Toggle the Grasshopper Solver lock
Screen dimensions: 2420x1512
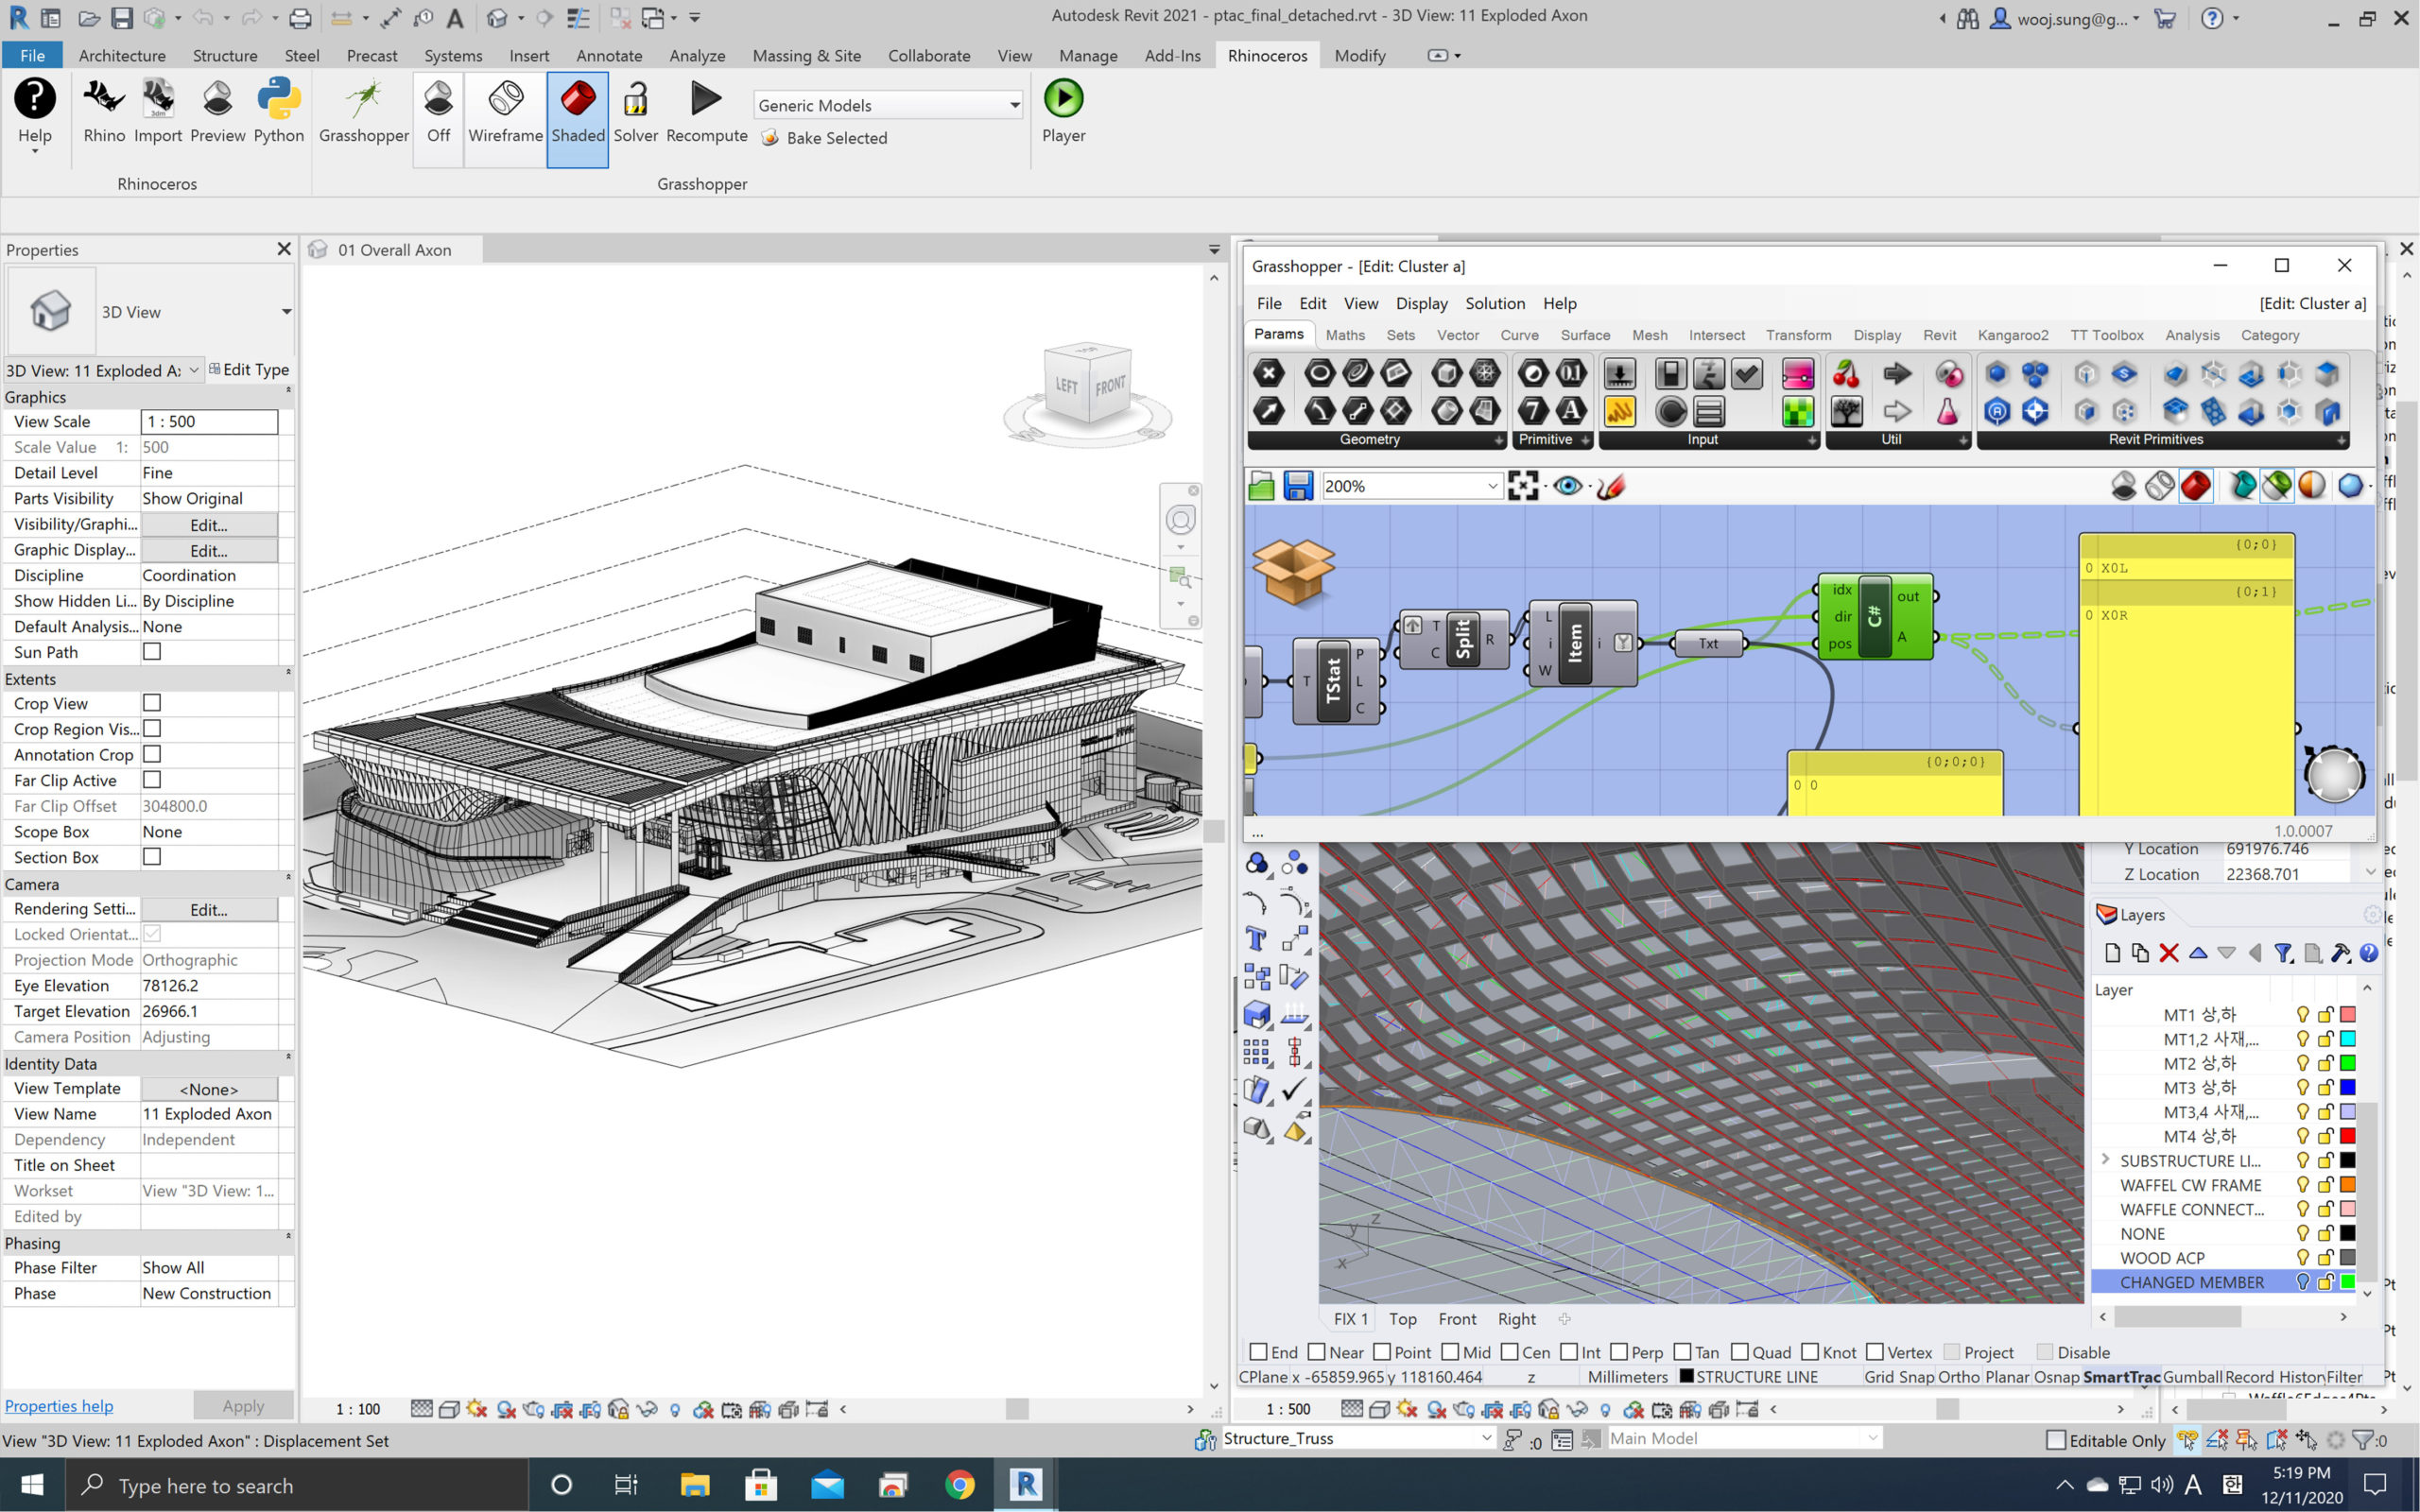tap(635, 112)
